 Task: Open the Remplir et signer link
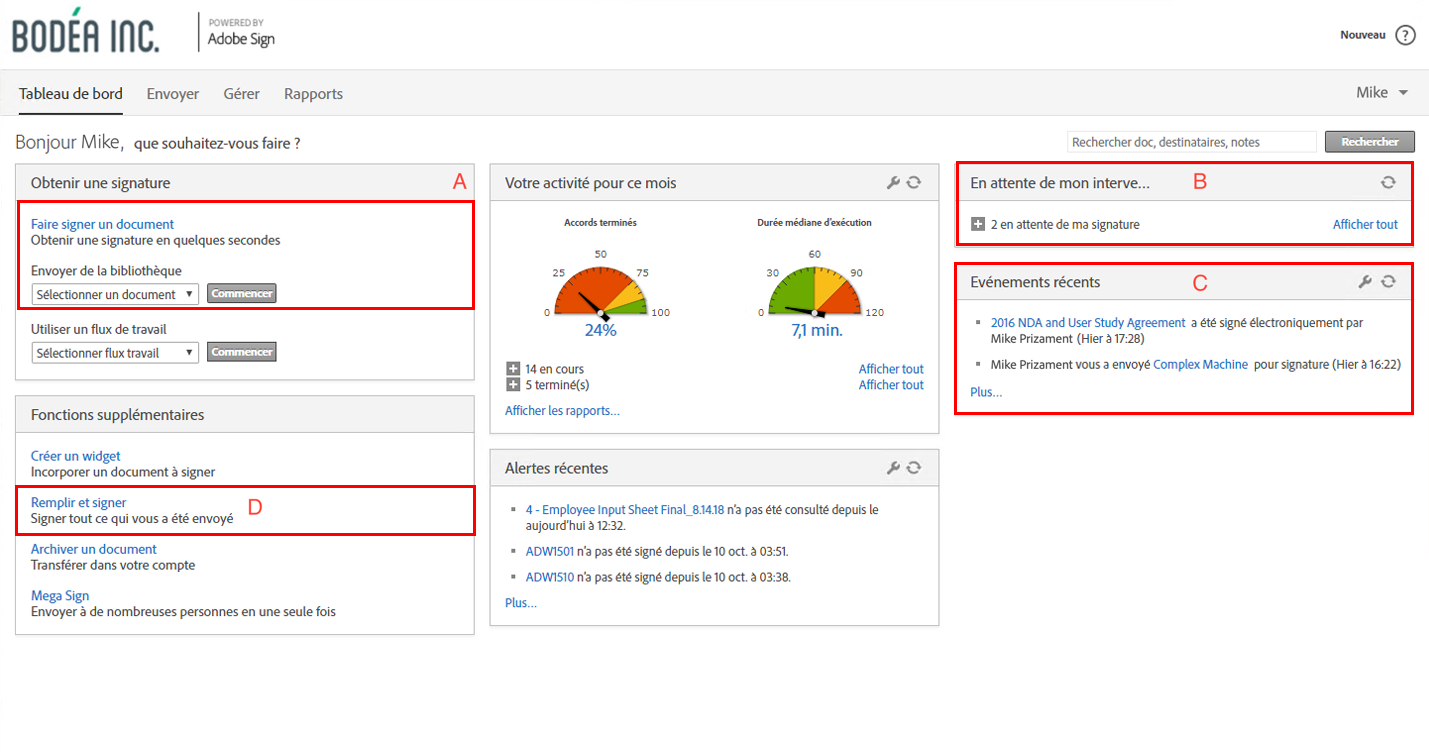click(78, 502)
